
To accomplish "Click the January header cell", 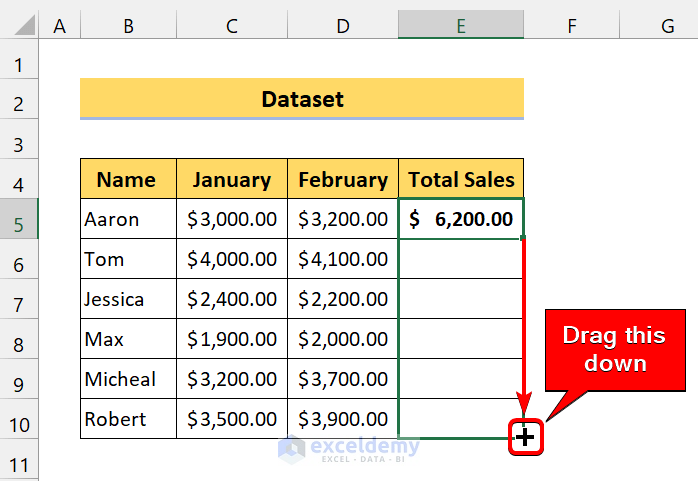I will click(x=231, y=180).
